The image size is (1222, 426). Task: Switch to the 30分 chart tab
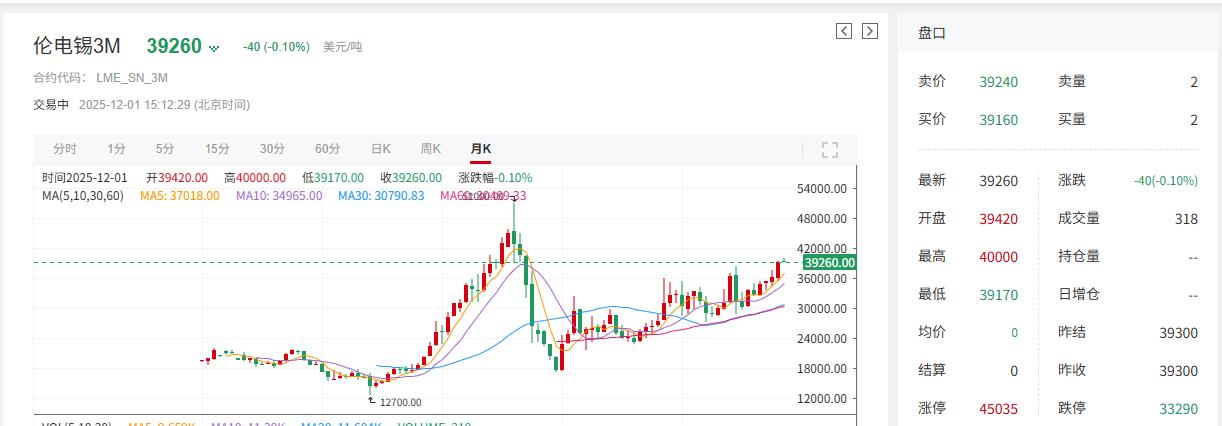(x=272, y=149)
